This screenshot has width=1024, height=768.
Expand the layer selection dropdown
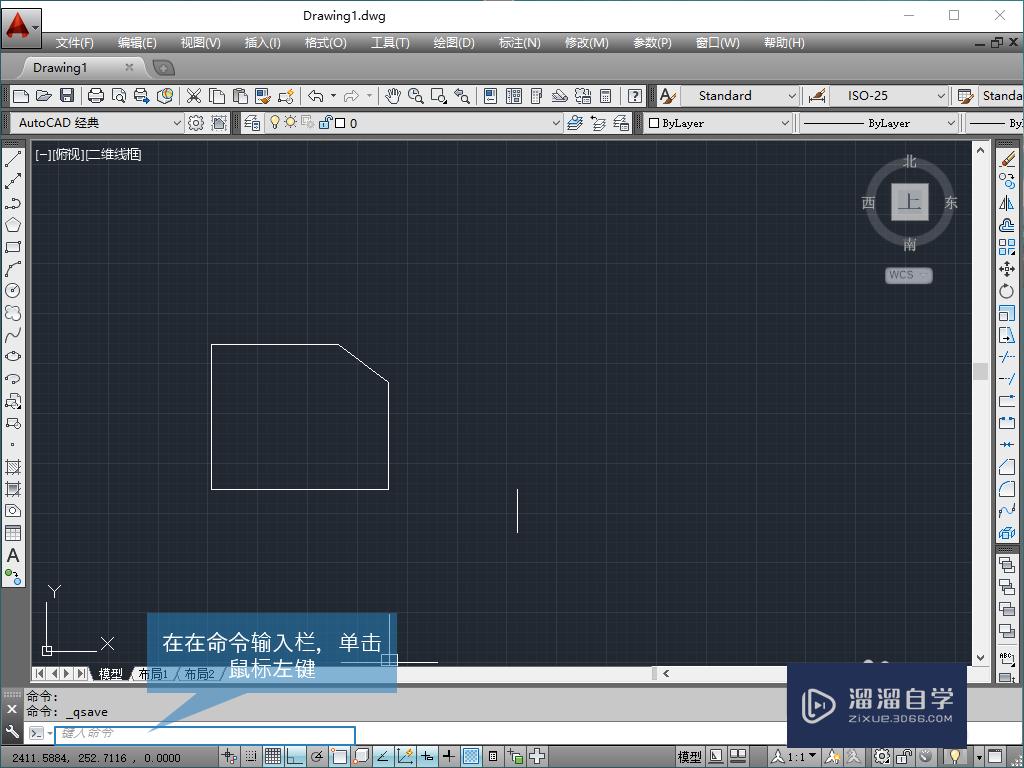tap(556, 122)
